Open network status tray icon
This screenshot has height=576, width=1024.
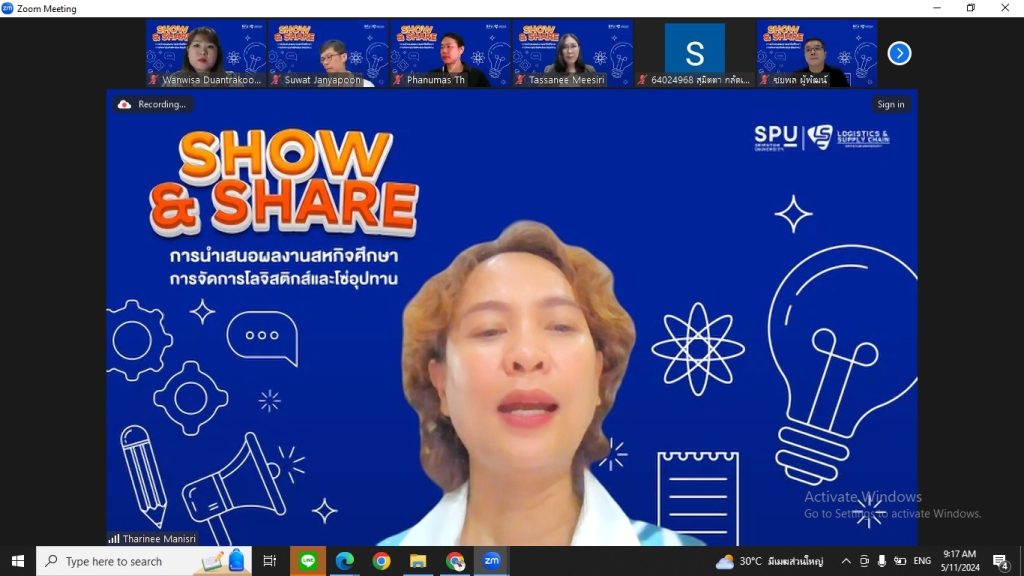pos(900,561)
